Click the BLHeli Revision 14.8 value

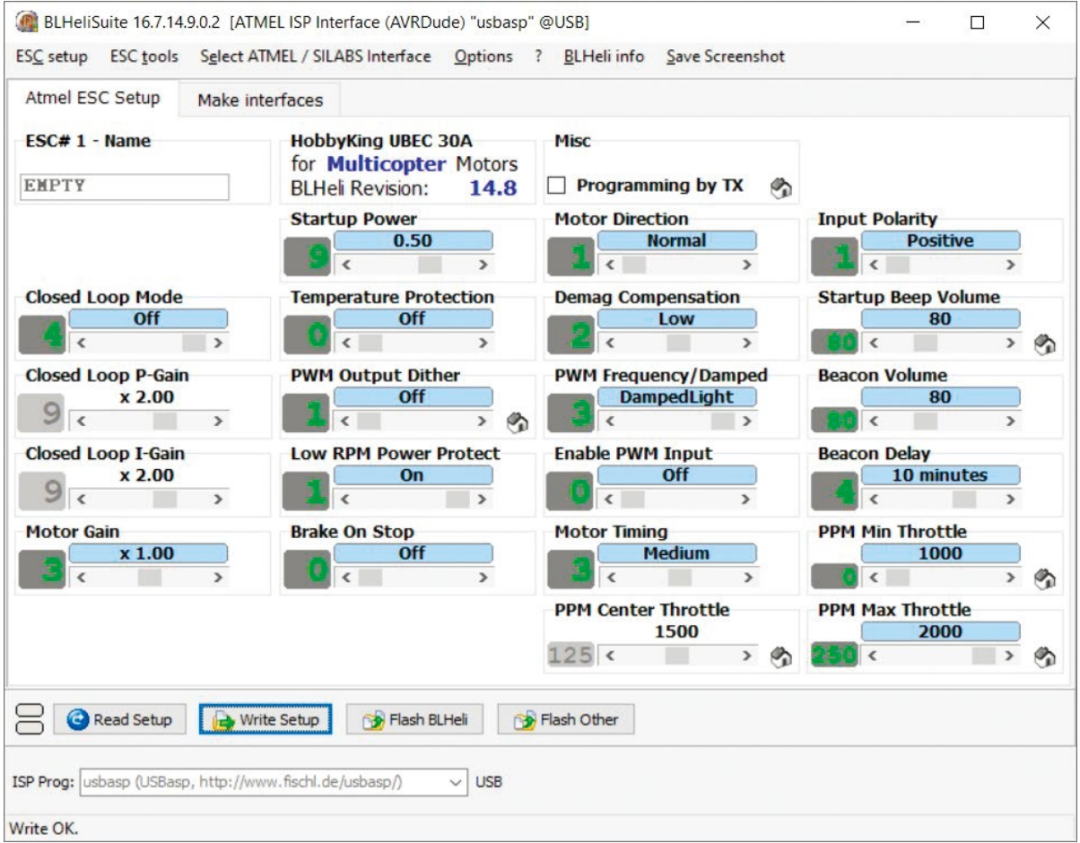(x=493, y=188)
